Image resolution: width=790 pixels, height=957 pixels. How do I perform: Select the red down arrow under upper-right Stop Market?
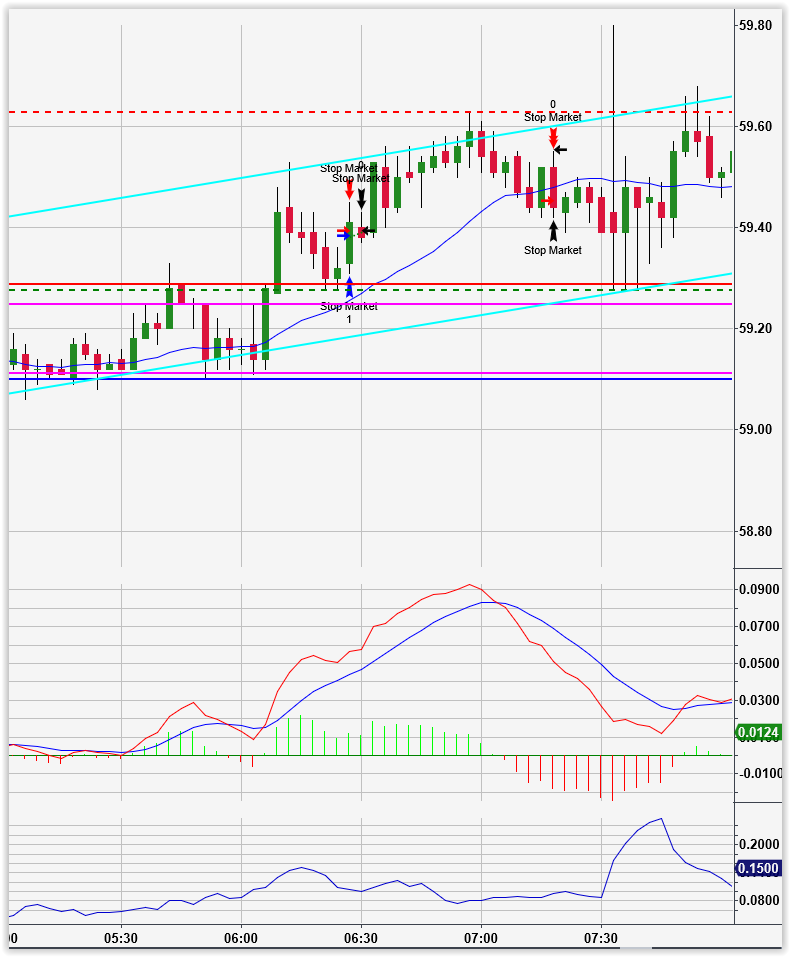tap(553, 138)
